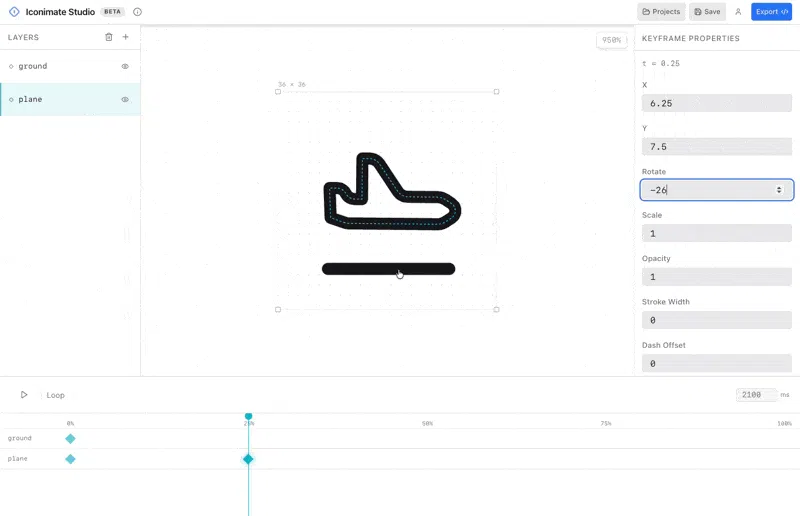Toggle the Loop option

click(56, 395)
